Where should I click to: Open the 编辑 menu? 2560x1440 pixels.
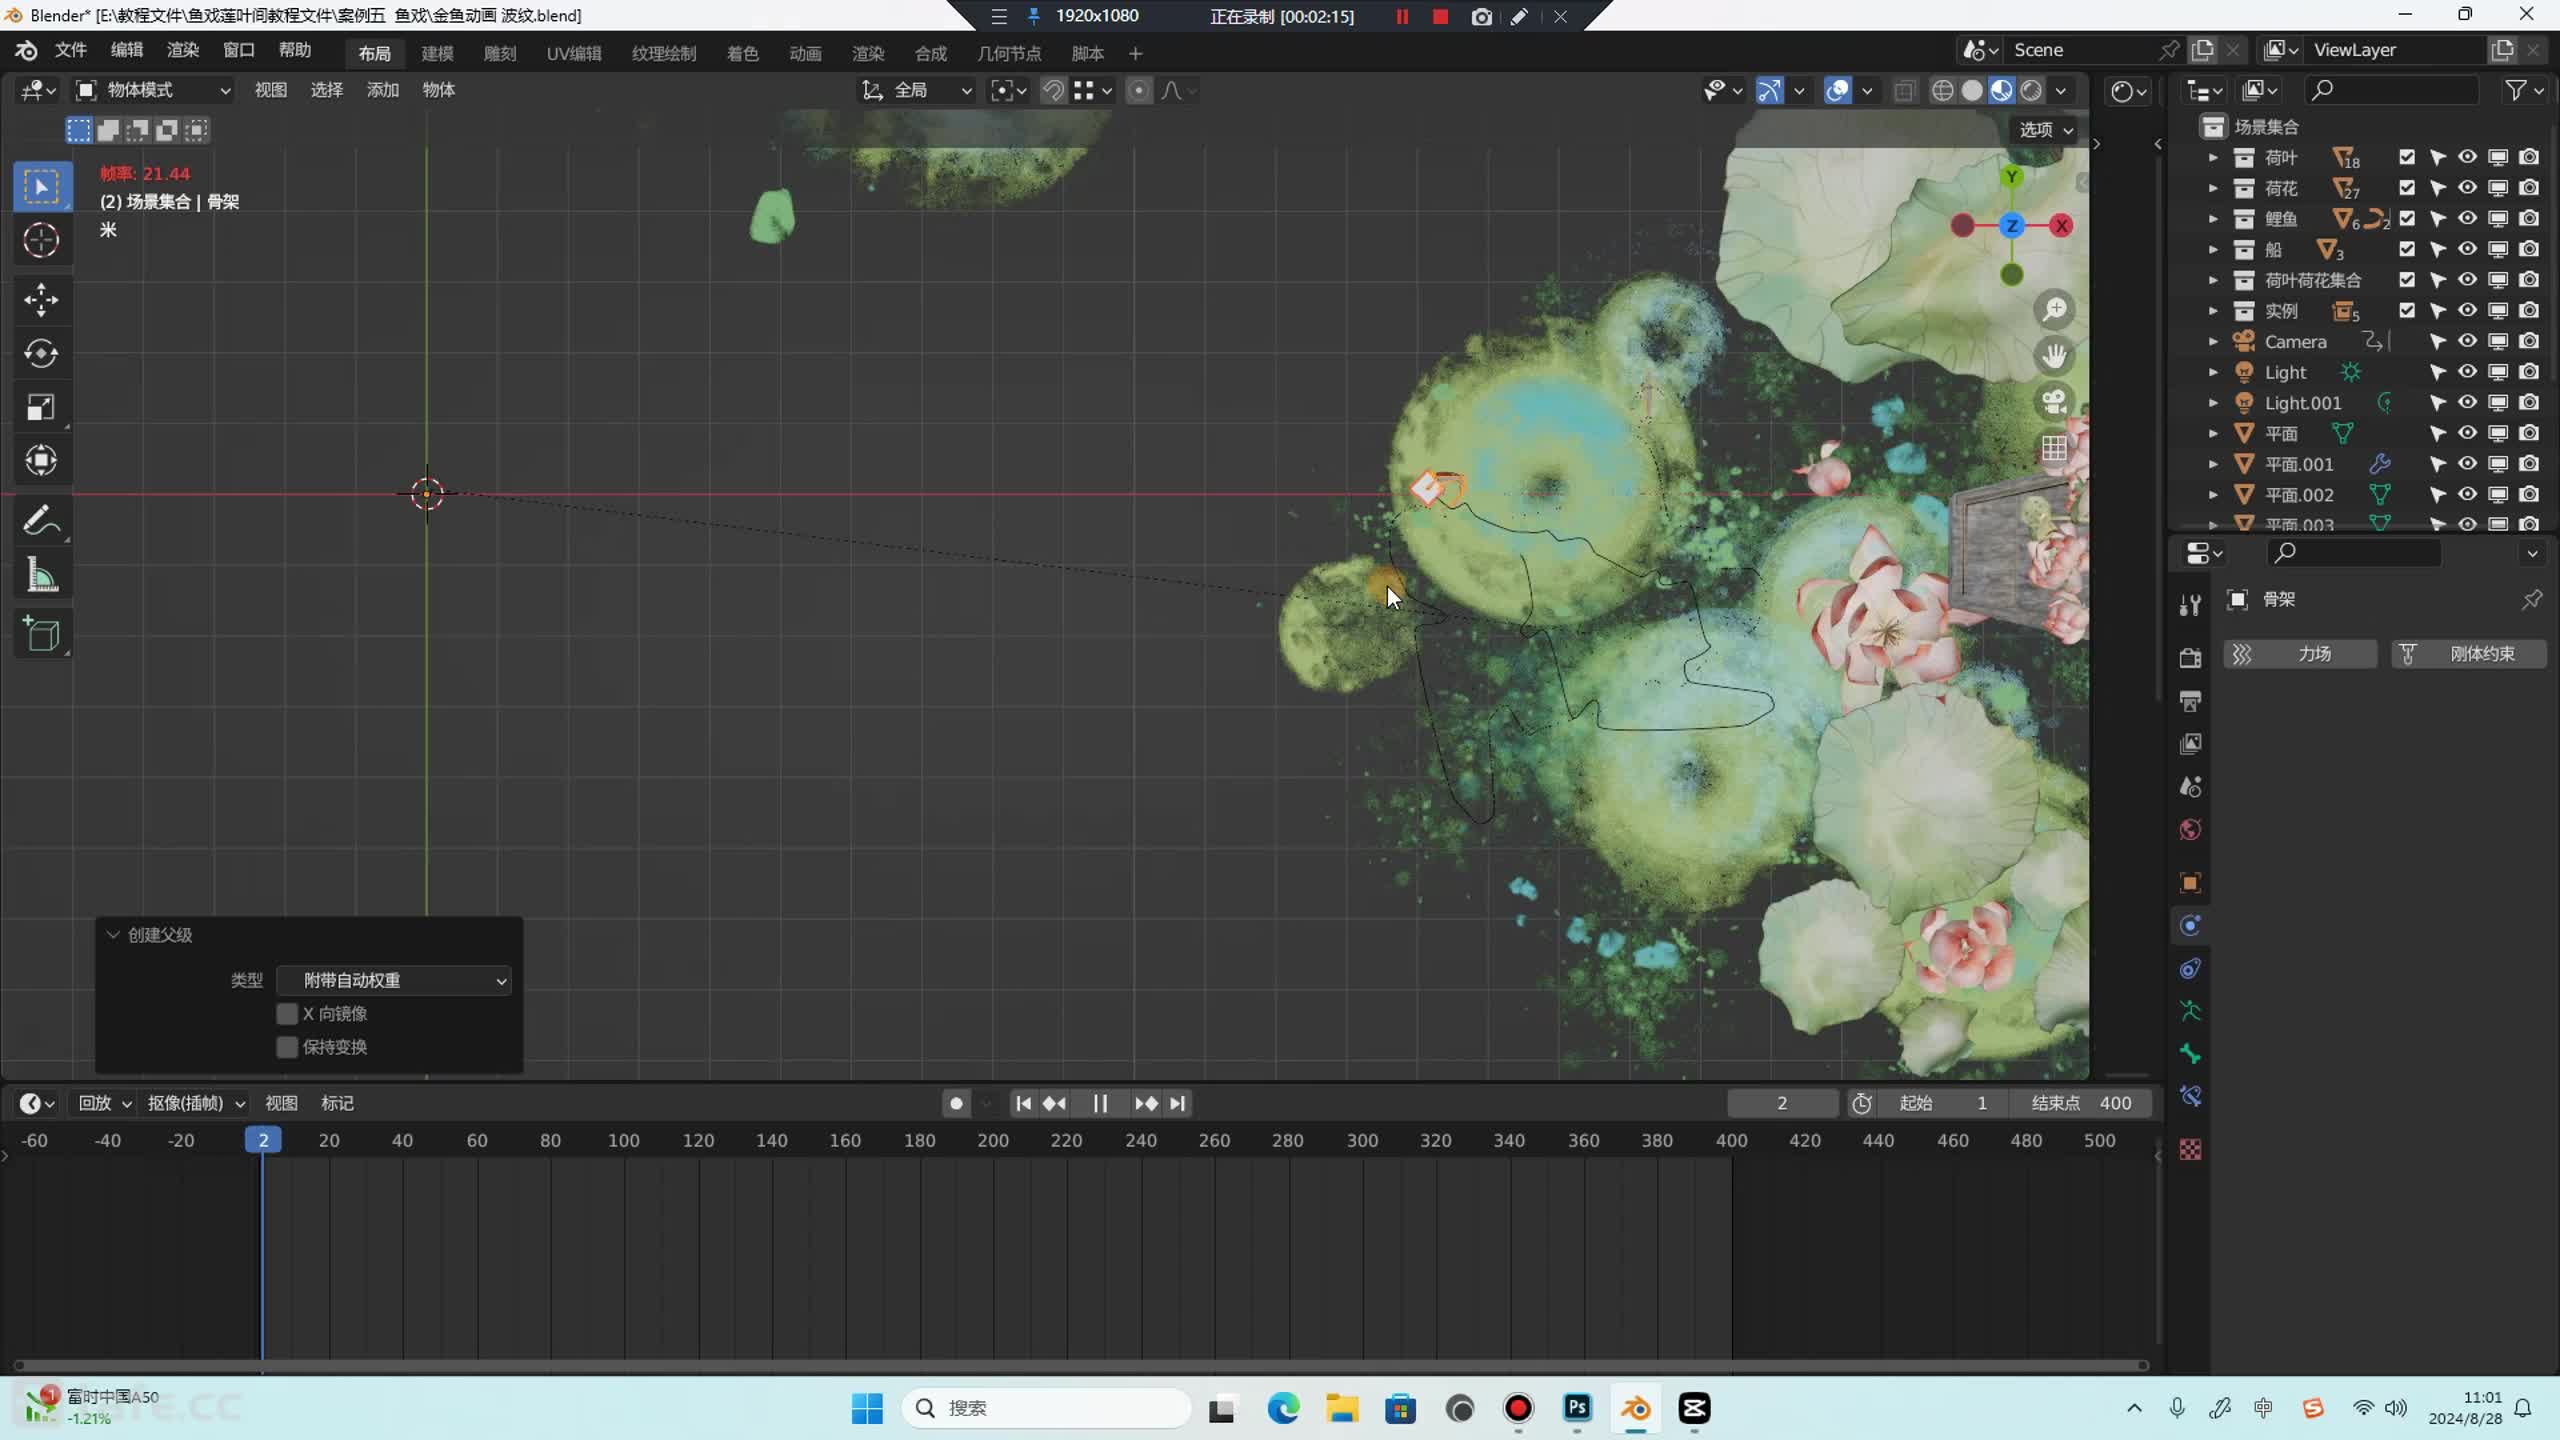point(127,50)
